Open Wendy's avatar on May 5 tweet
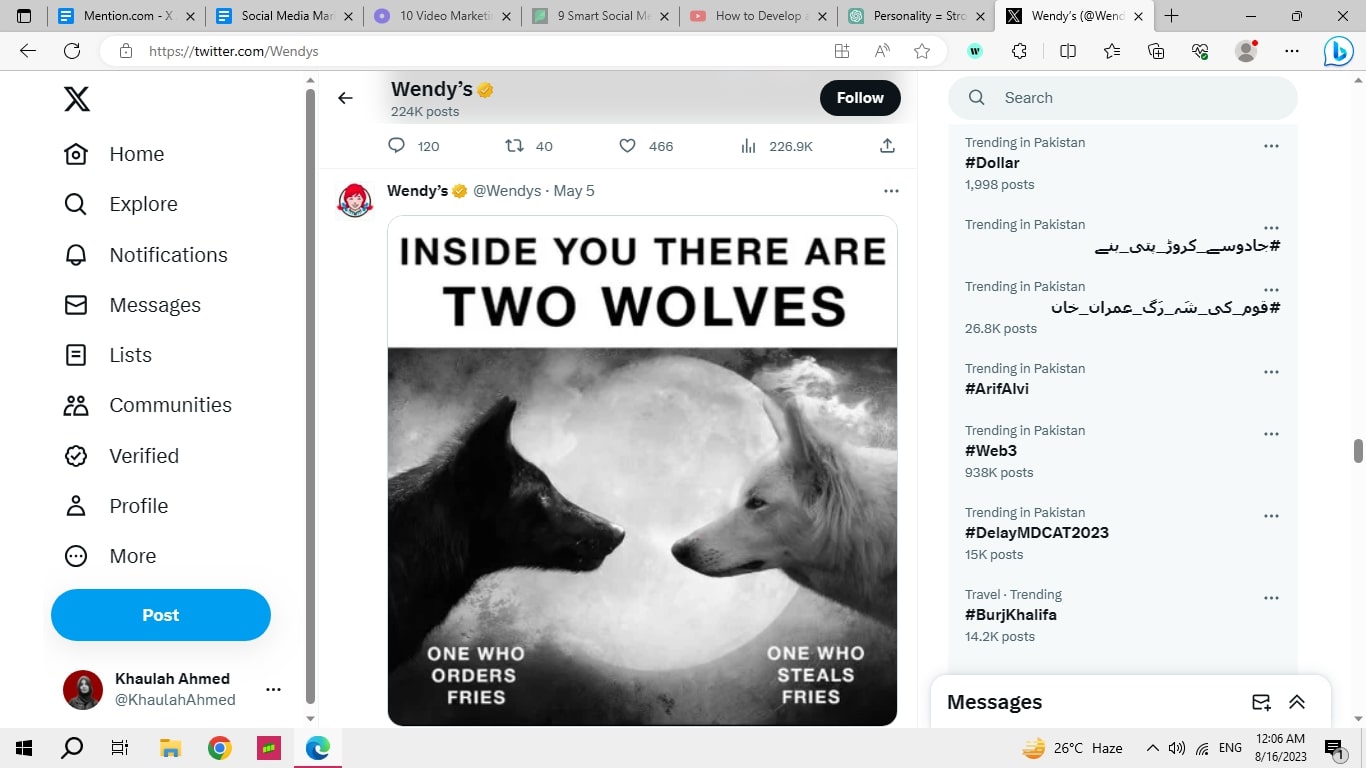This screenshot has width=1366, height=768. coord(355,200)
